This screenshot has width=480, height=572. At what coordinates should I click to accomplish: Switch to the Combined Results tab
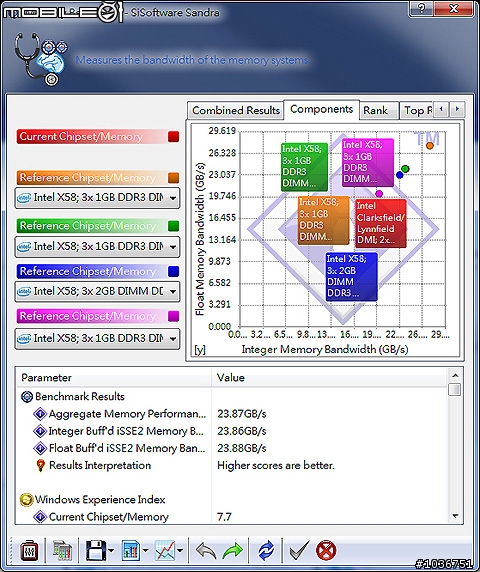tap(236, 110)
